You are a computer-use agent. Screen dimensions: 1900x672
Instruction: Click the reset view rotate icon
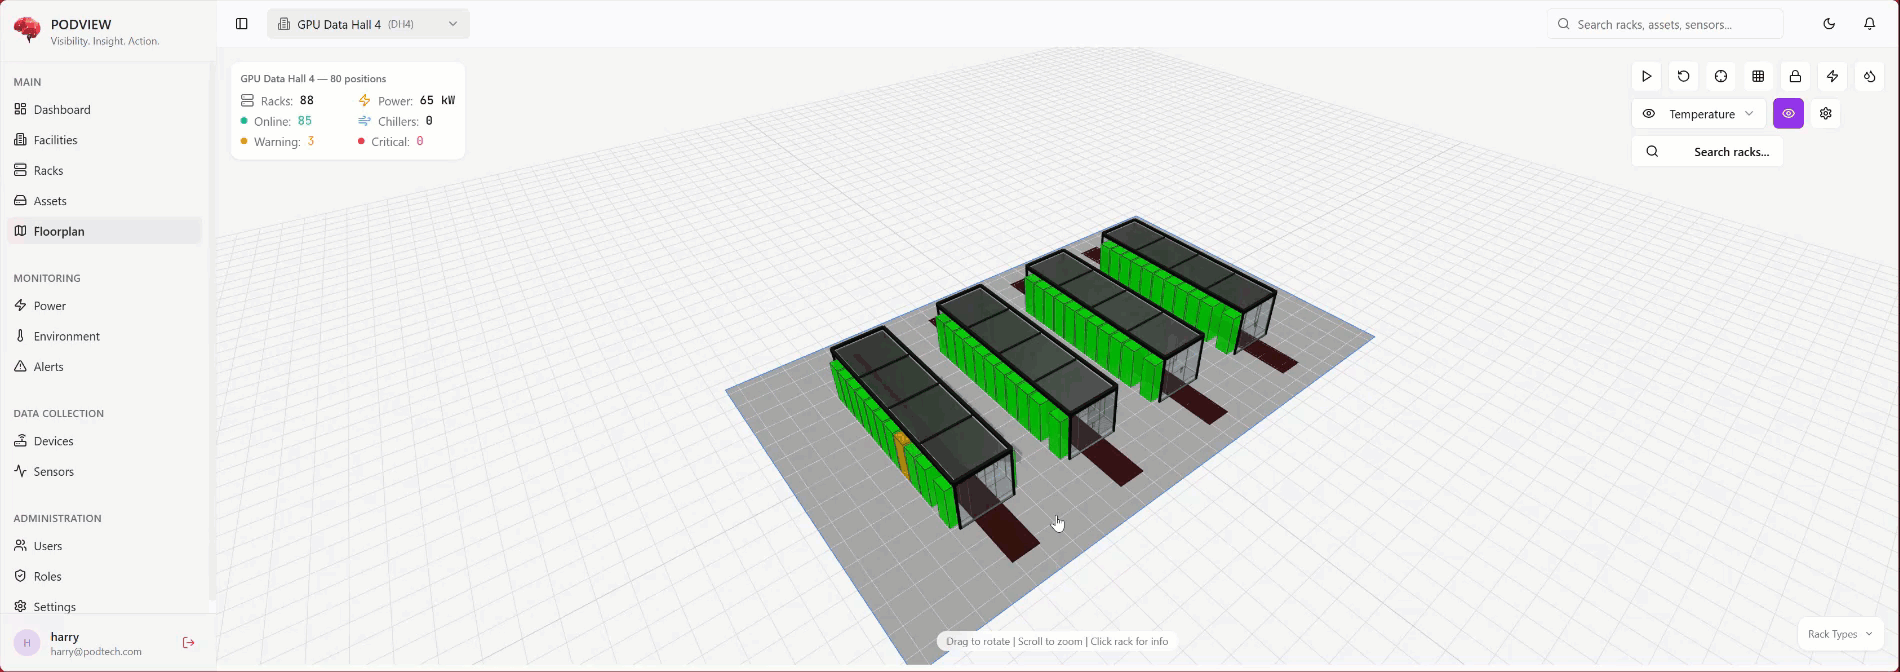coord(1684,76)
